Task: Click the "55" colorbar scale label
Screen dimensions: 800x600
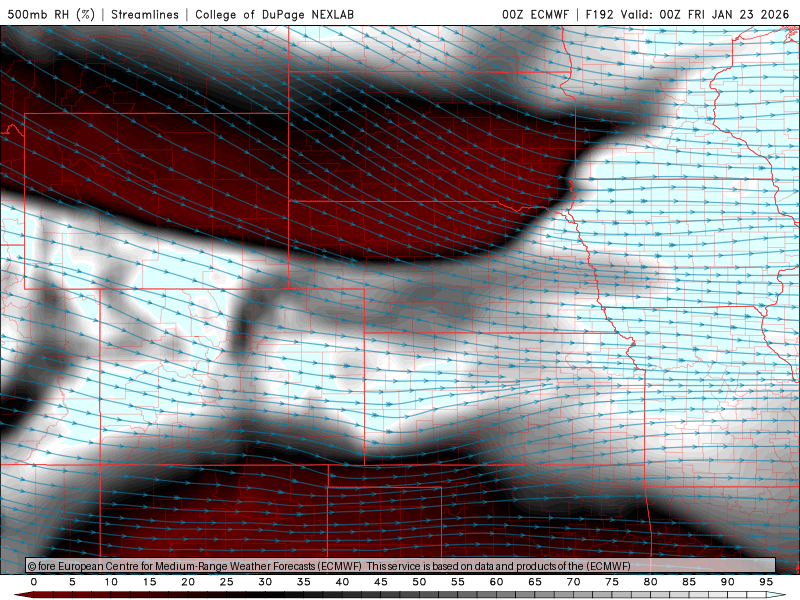Action: (x=458, y=582)
